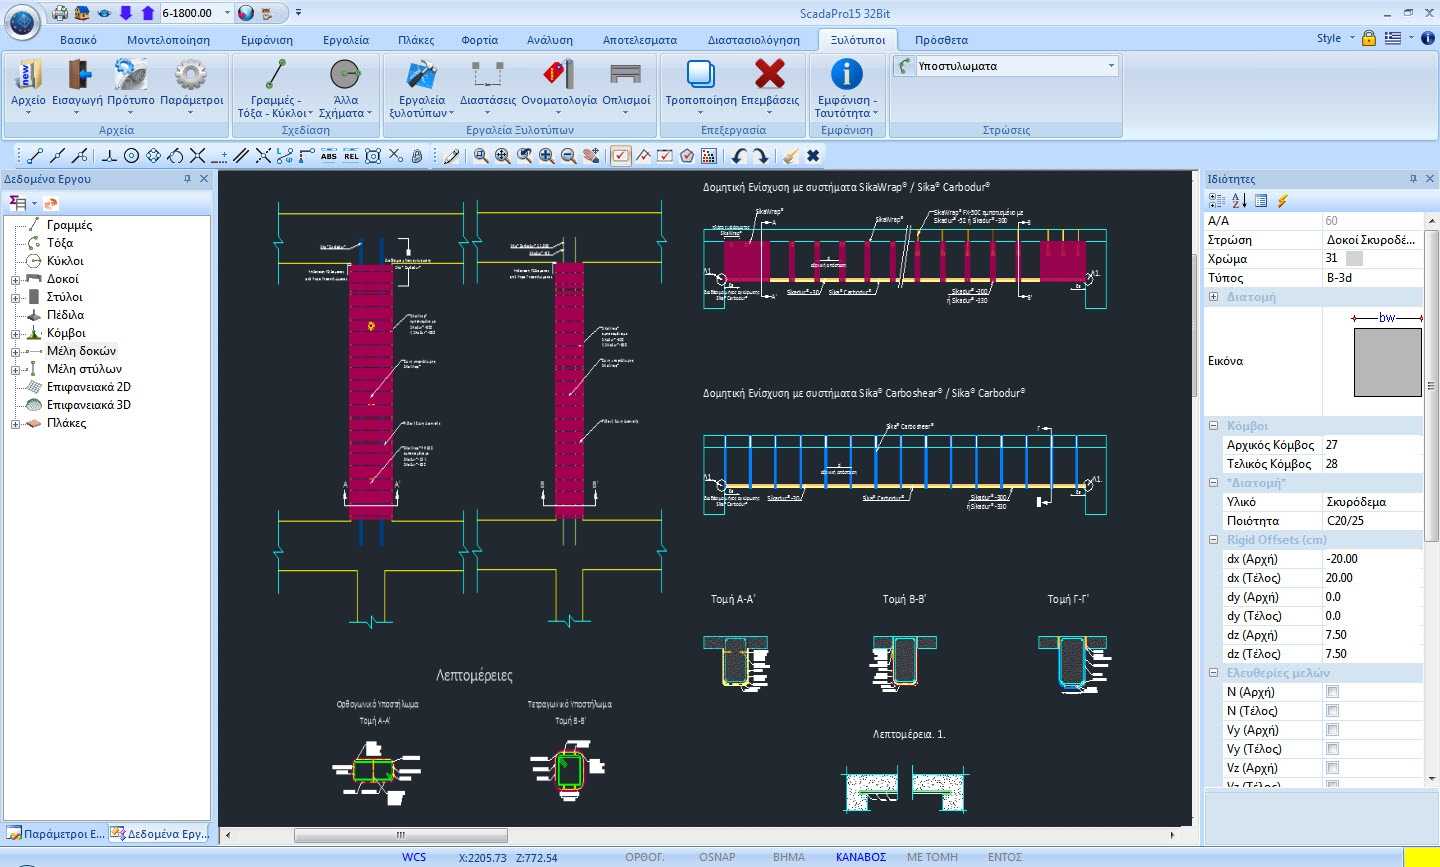Viewport: 1440px width, 867px height.
Task: Open the Μοντελοποίηση ribbon tab
Action: tap(168, 40)
